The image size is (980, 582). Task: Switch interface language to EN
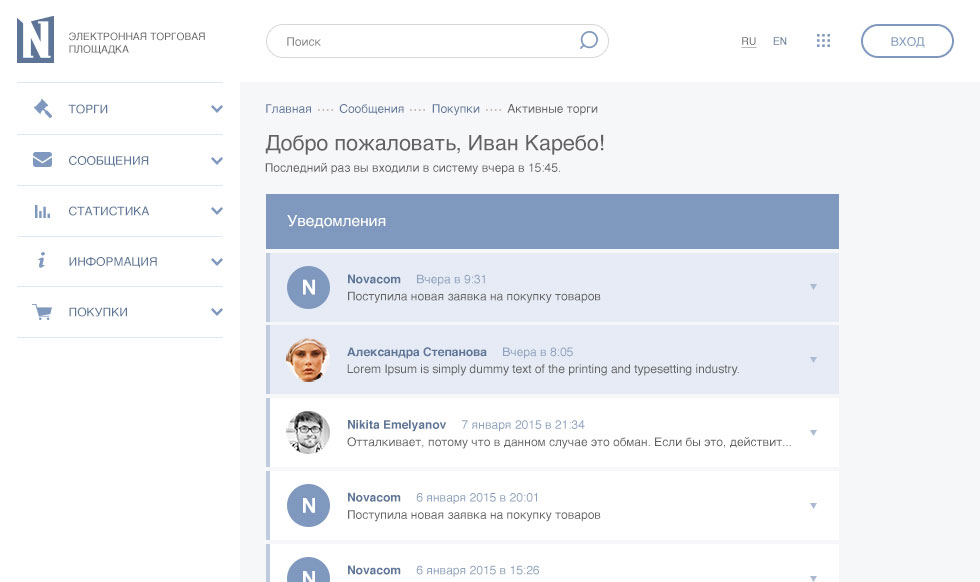pyautogui.click(x=780, y=41)
